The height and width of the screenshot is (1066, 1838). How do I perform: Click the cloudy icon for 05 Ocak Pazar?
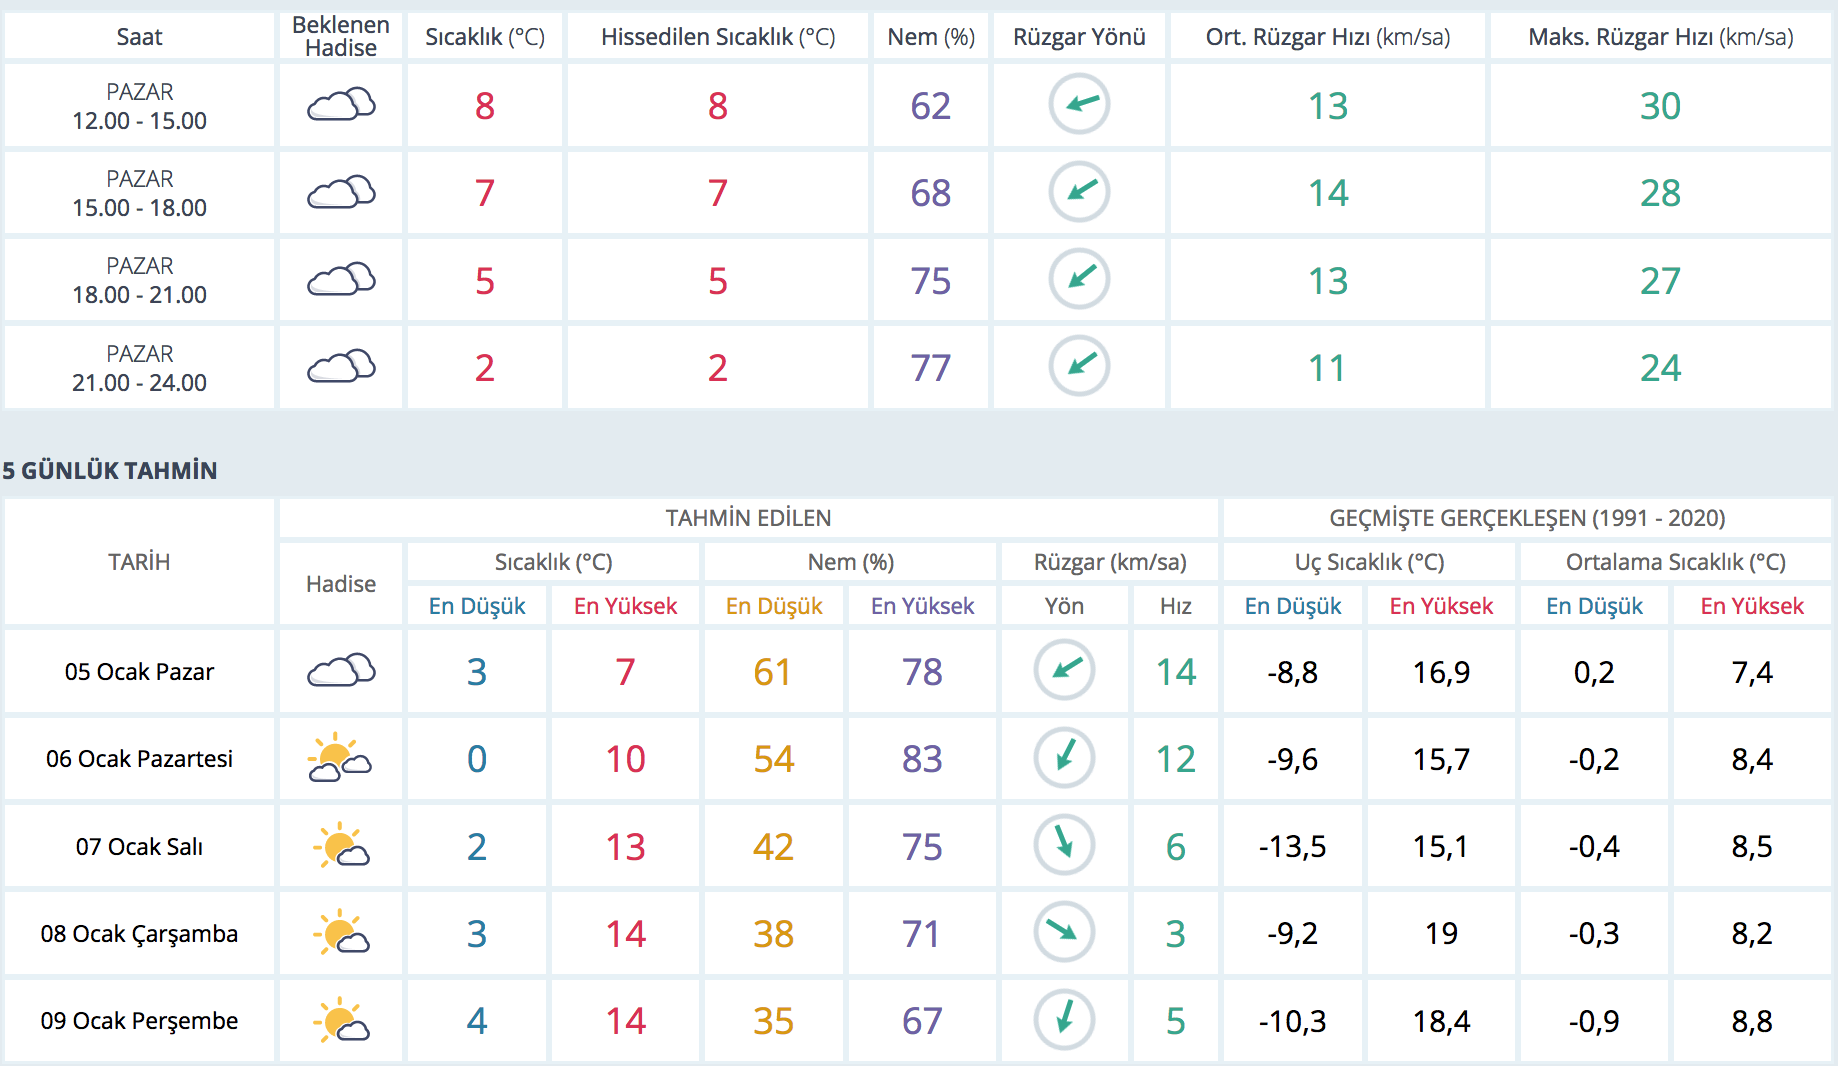coord(341,671)
